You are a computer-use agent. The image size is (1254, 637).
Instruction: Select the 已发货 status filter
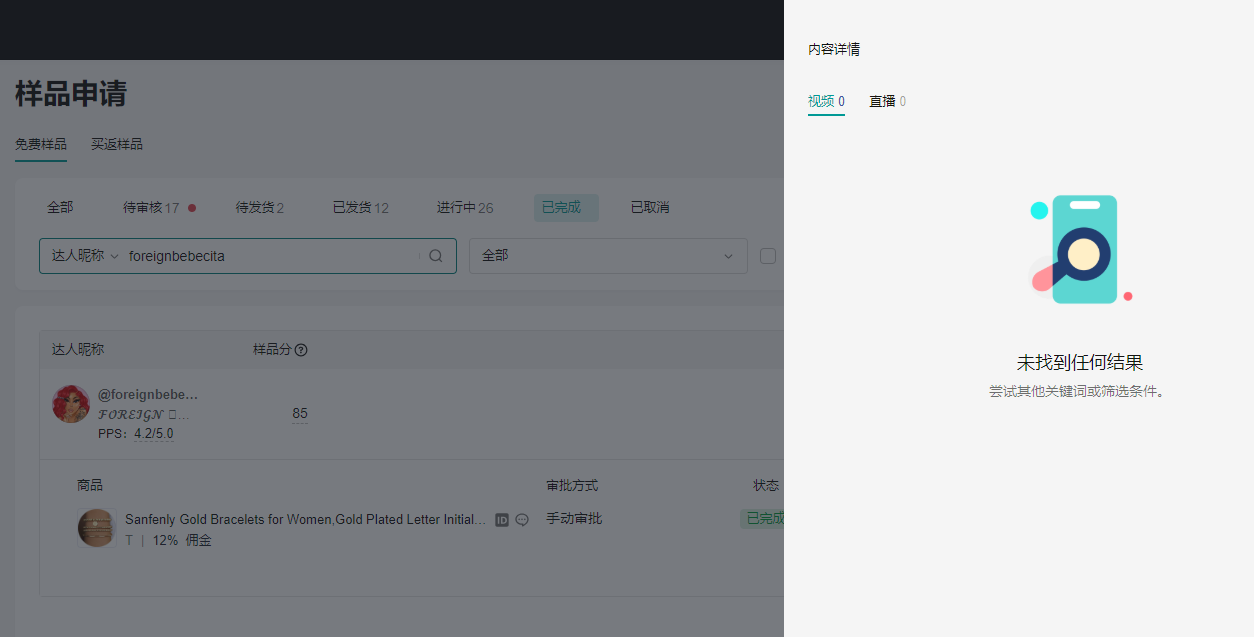pyautogui.click(x=359, y=207)
